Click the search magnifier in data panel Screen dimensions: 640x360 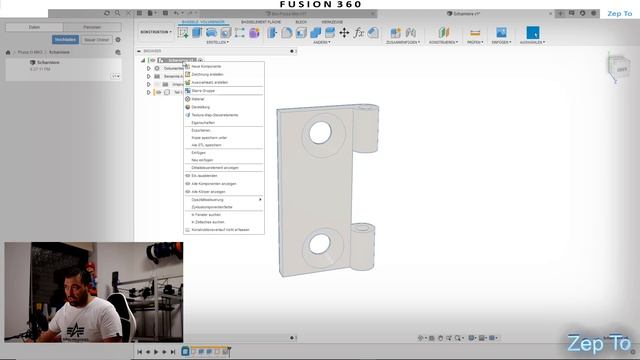118,13
